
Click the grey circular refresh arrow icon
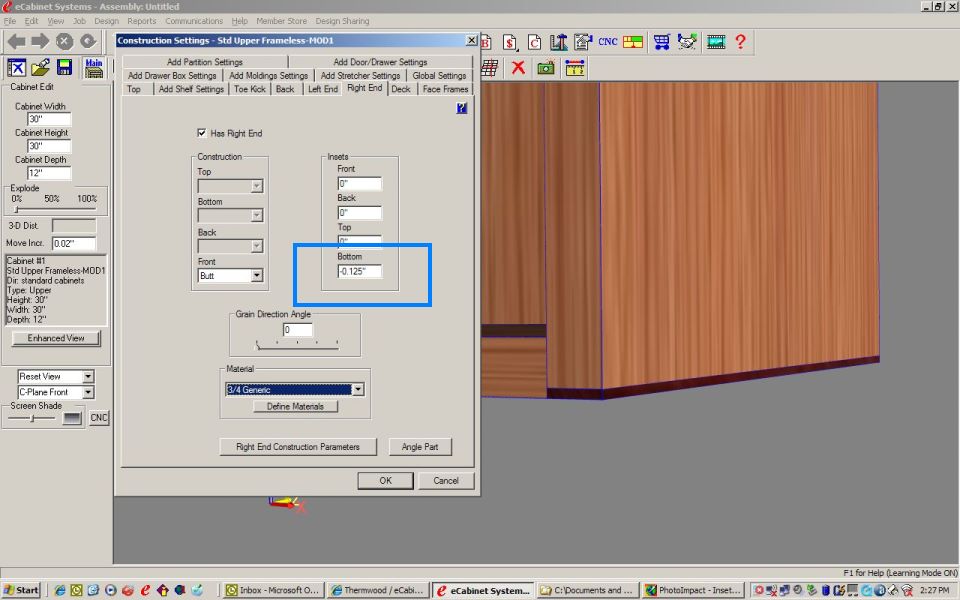88,42
